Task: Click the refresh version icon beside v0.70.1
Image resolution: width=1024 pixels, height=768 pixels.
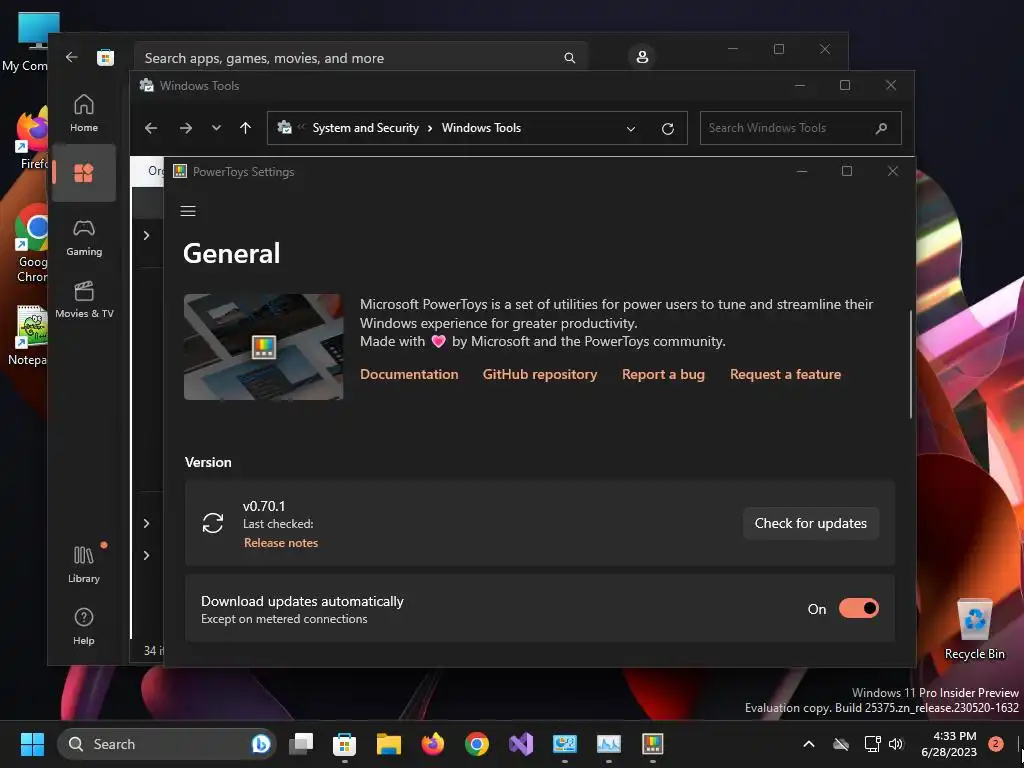Action: pyautogui.click(x=213, y=523)
